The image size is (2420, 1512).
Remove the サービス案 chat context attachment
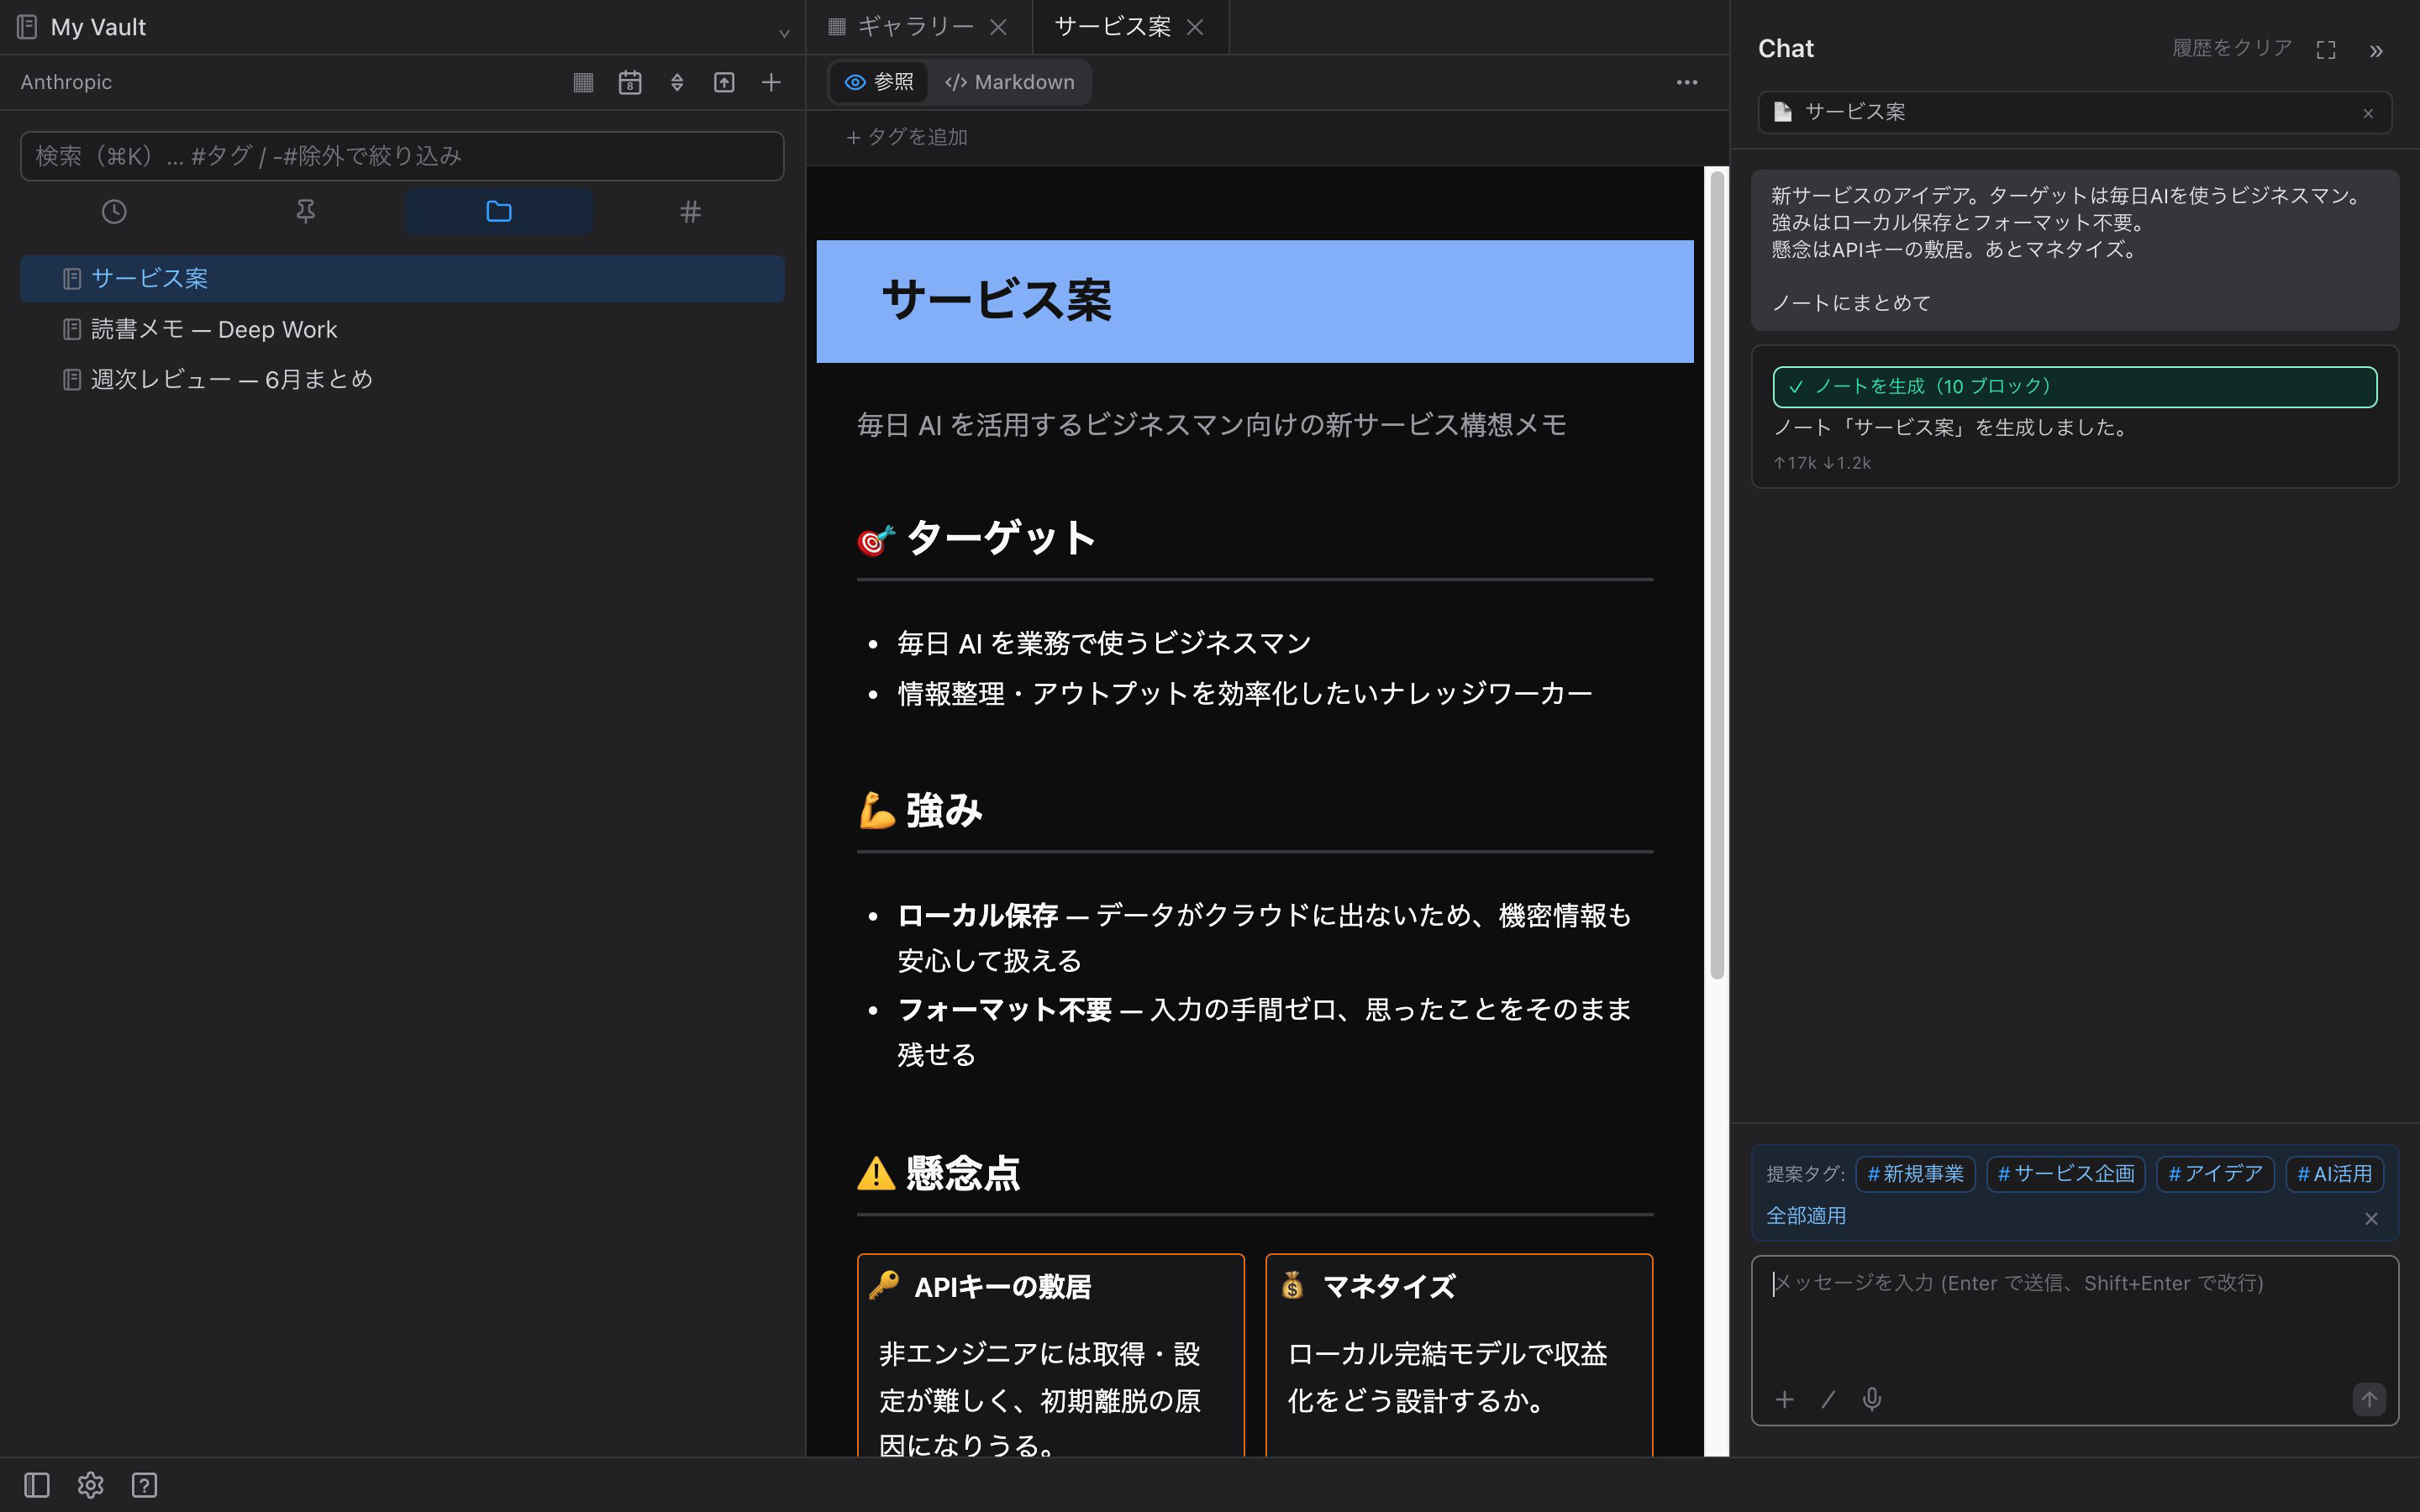(2368, 113)
